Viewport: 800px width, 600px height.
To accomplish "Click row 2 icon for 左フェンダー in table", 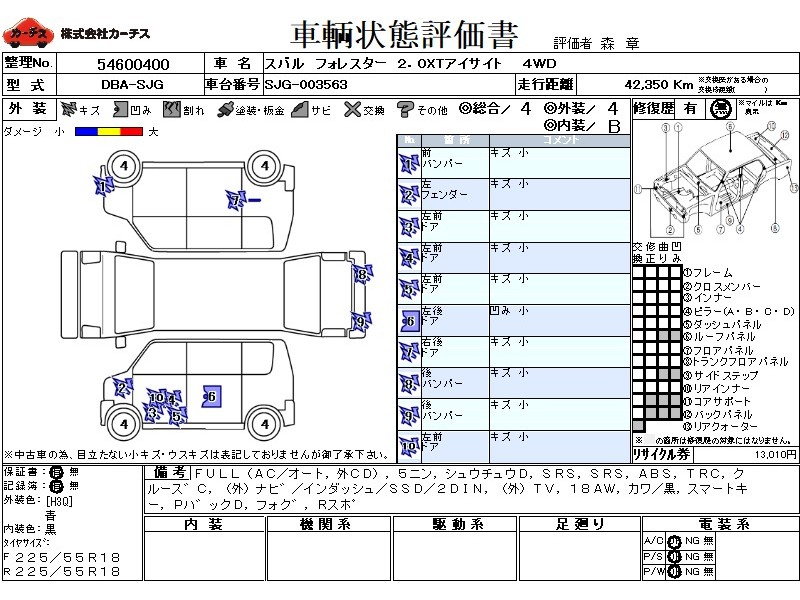I will click(409, 195).
